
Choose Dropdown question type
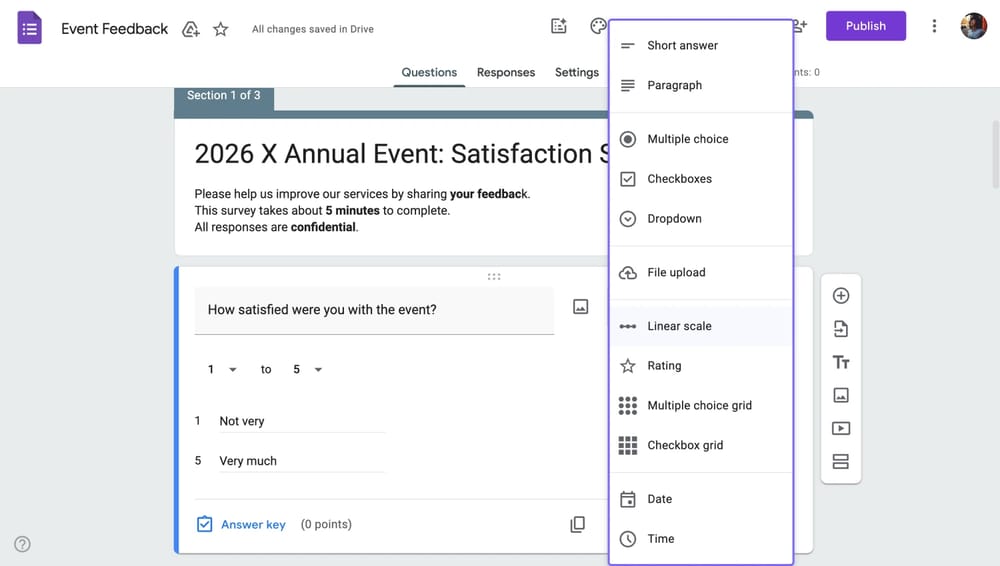[x=701, y=219]
